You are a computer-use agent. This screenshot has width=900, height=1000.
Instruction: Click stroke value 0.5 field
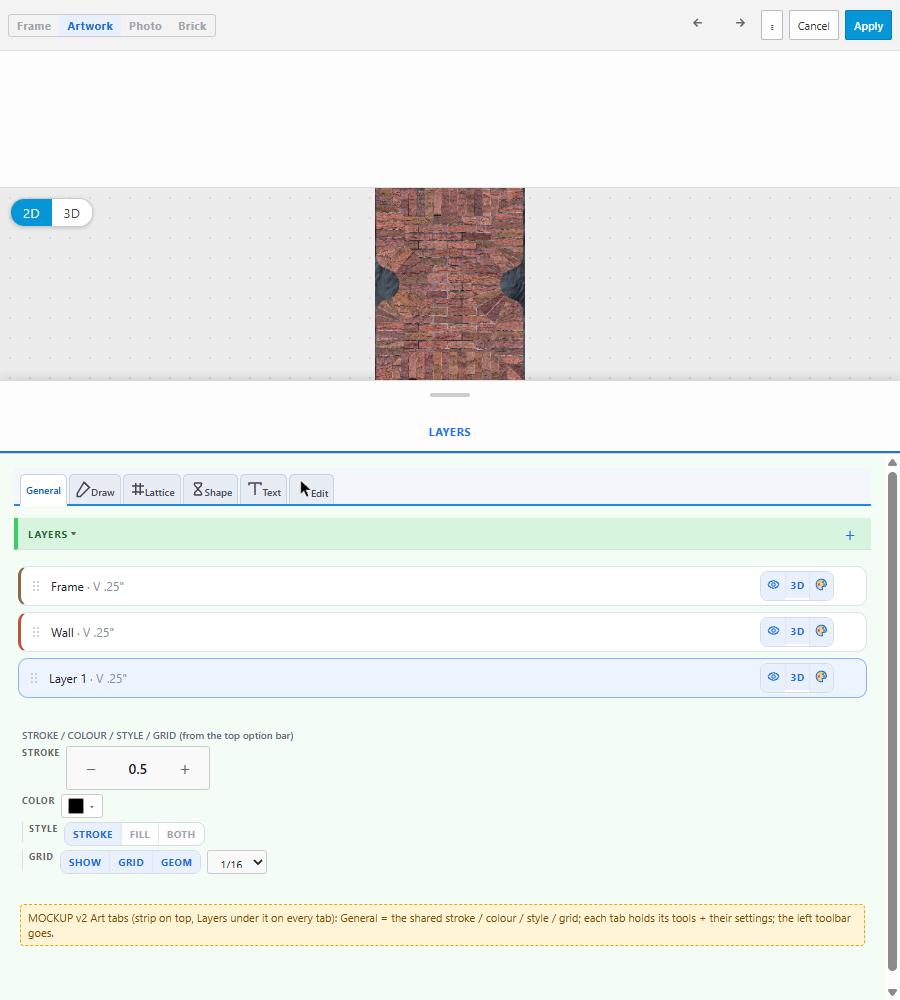[138, 769]
